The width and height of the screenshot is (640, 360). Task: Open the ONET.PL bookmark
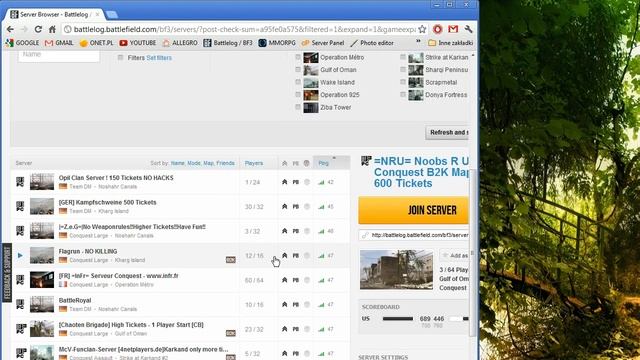click(96, 43)
